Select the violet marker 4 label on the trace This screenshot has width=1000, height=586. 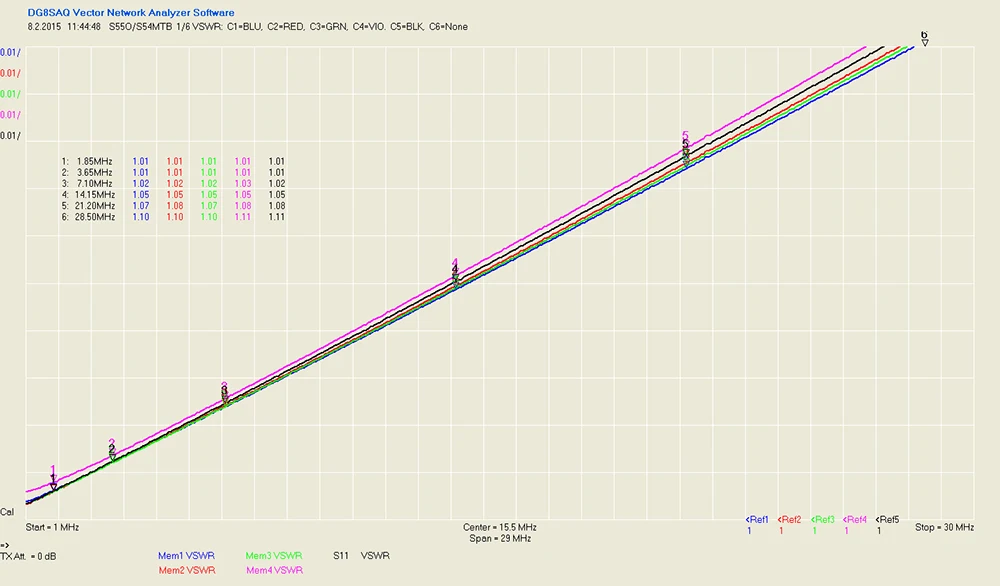coord(455,263)
